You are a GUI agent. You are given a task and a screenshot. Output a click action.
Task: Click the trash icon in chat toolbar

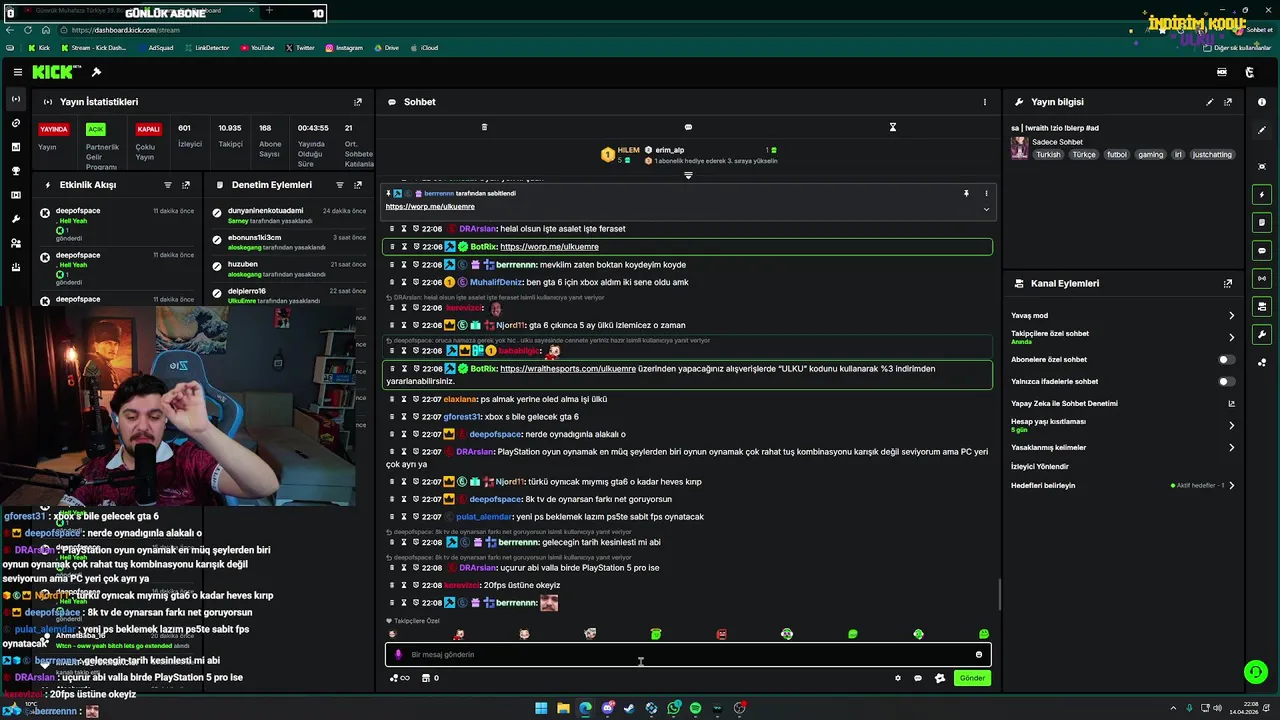(x=484, y=127)
